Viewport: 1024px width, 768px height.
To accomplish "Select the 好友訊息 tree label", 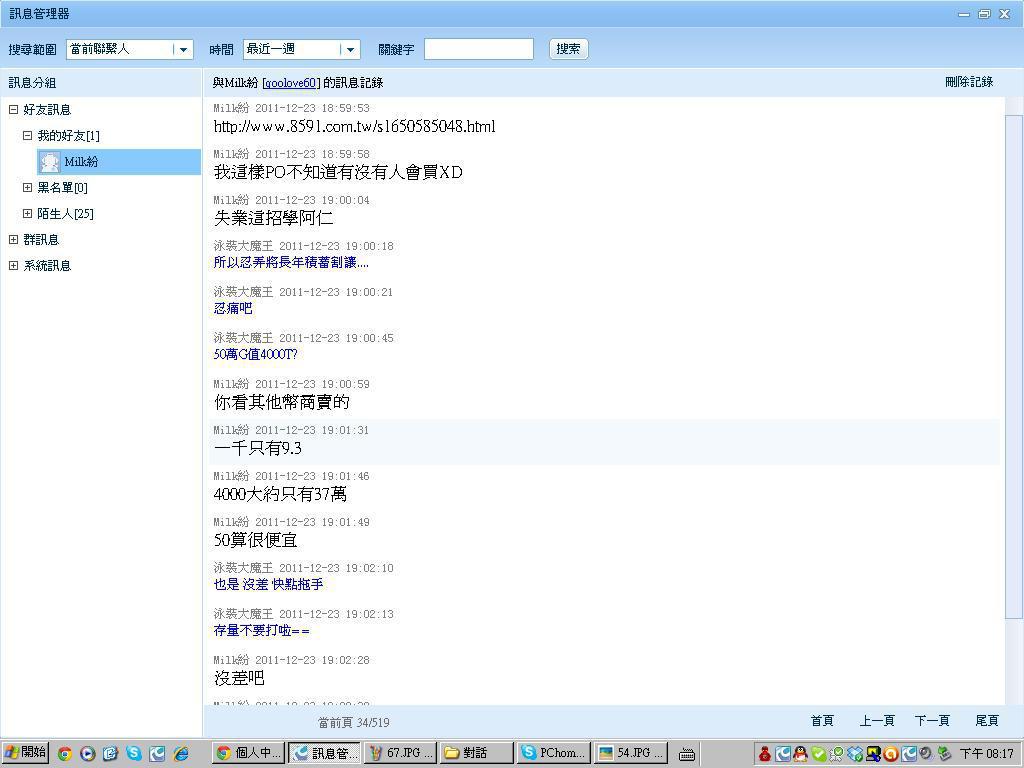I will coord(47,110).
